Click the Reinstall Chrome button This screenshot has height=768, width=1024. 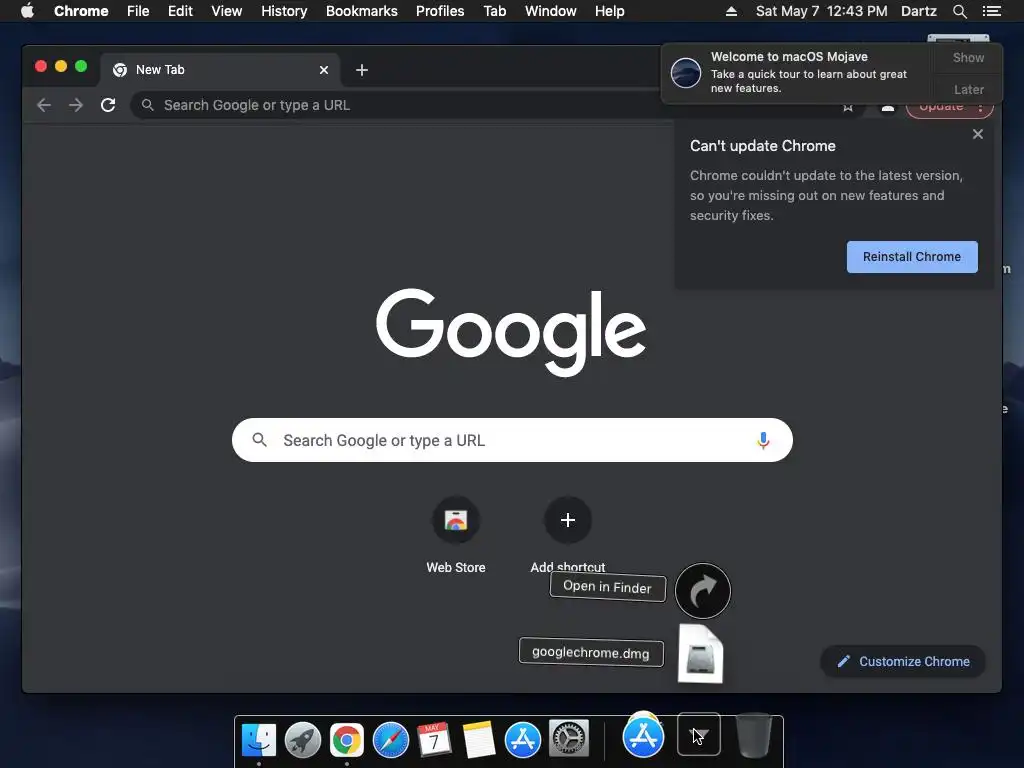pos(912,257)
